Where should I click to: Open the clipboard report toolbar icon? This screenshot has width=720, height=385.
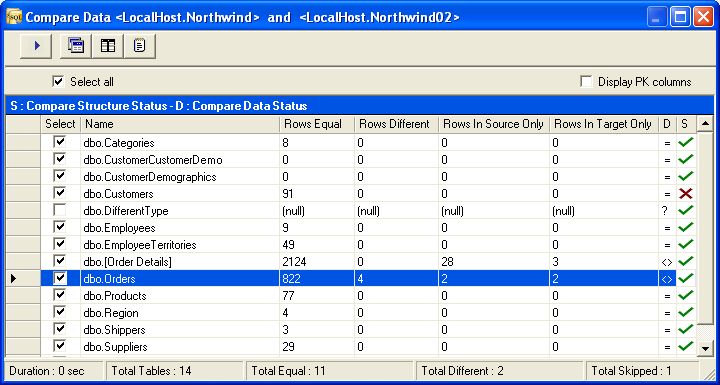click(140, 46)
